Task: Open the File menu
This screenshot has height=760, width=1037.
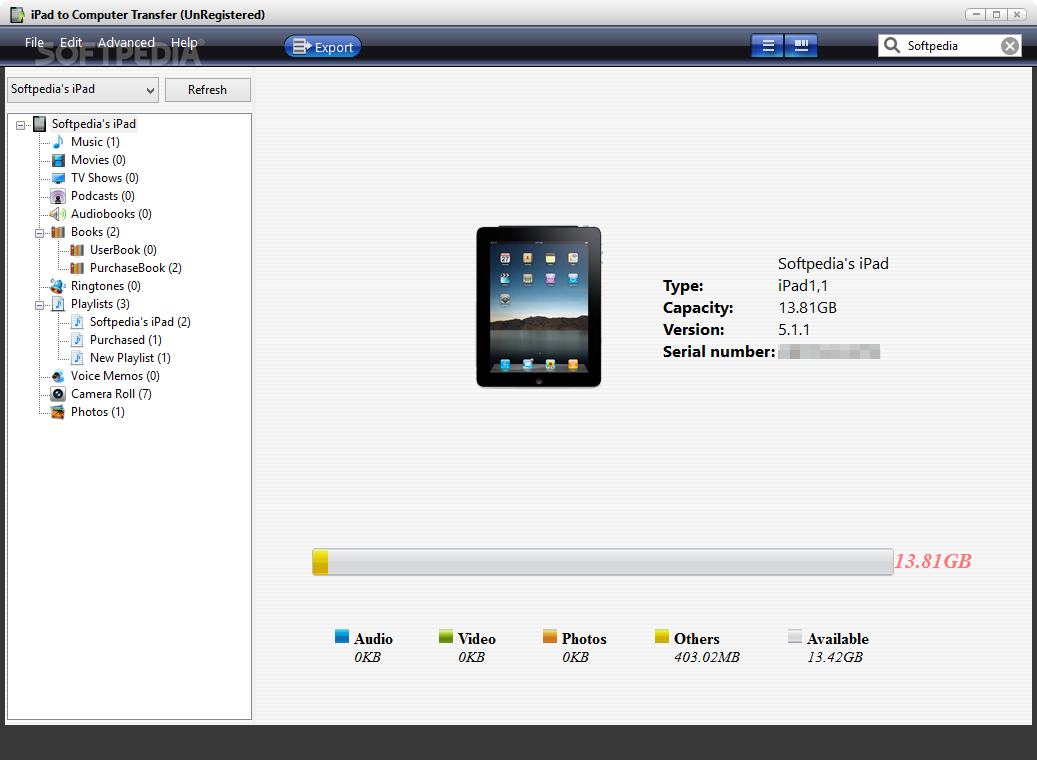Action: point(34,42)
